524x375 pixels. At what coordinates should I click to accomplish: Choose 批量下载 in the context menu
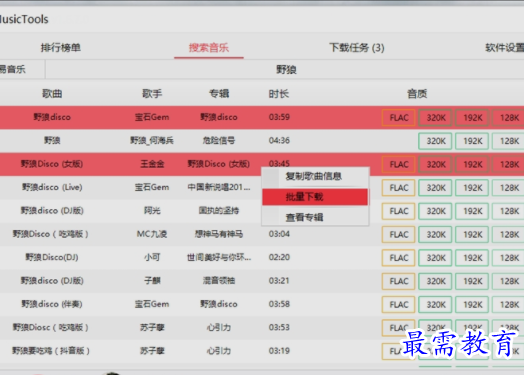[315, 197]
